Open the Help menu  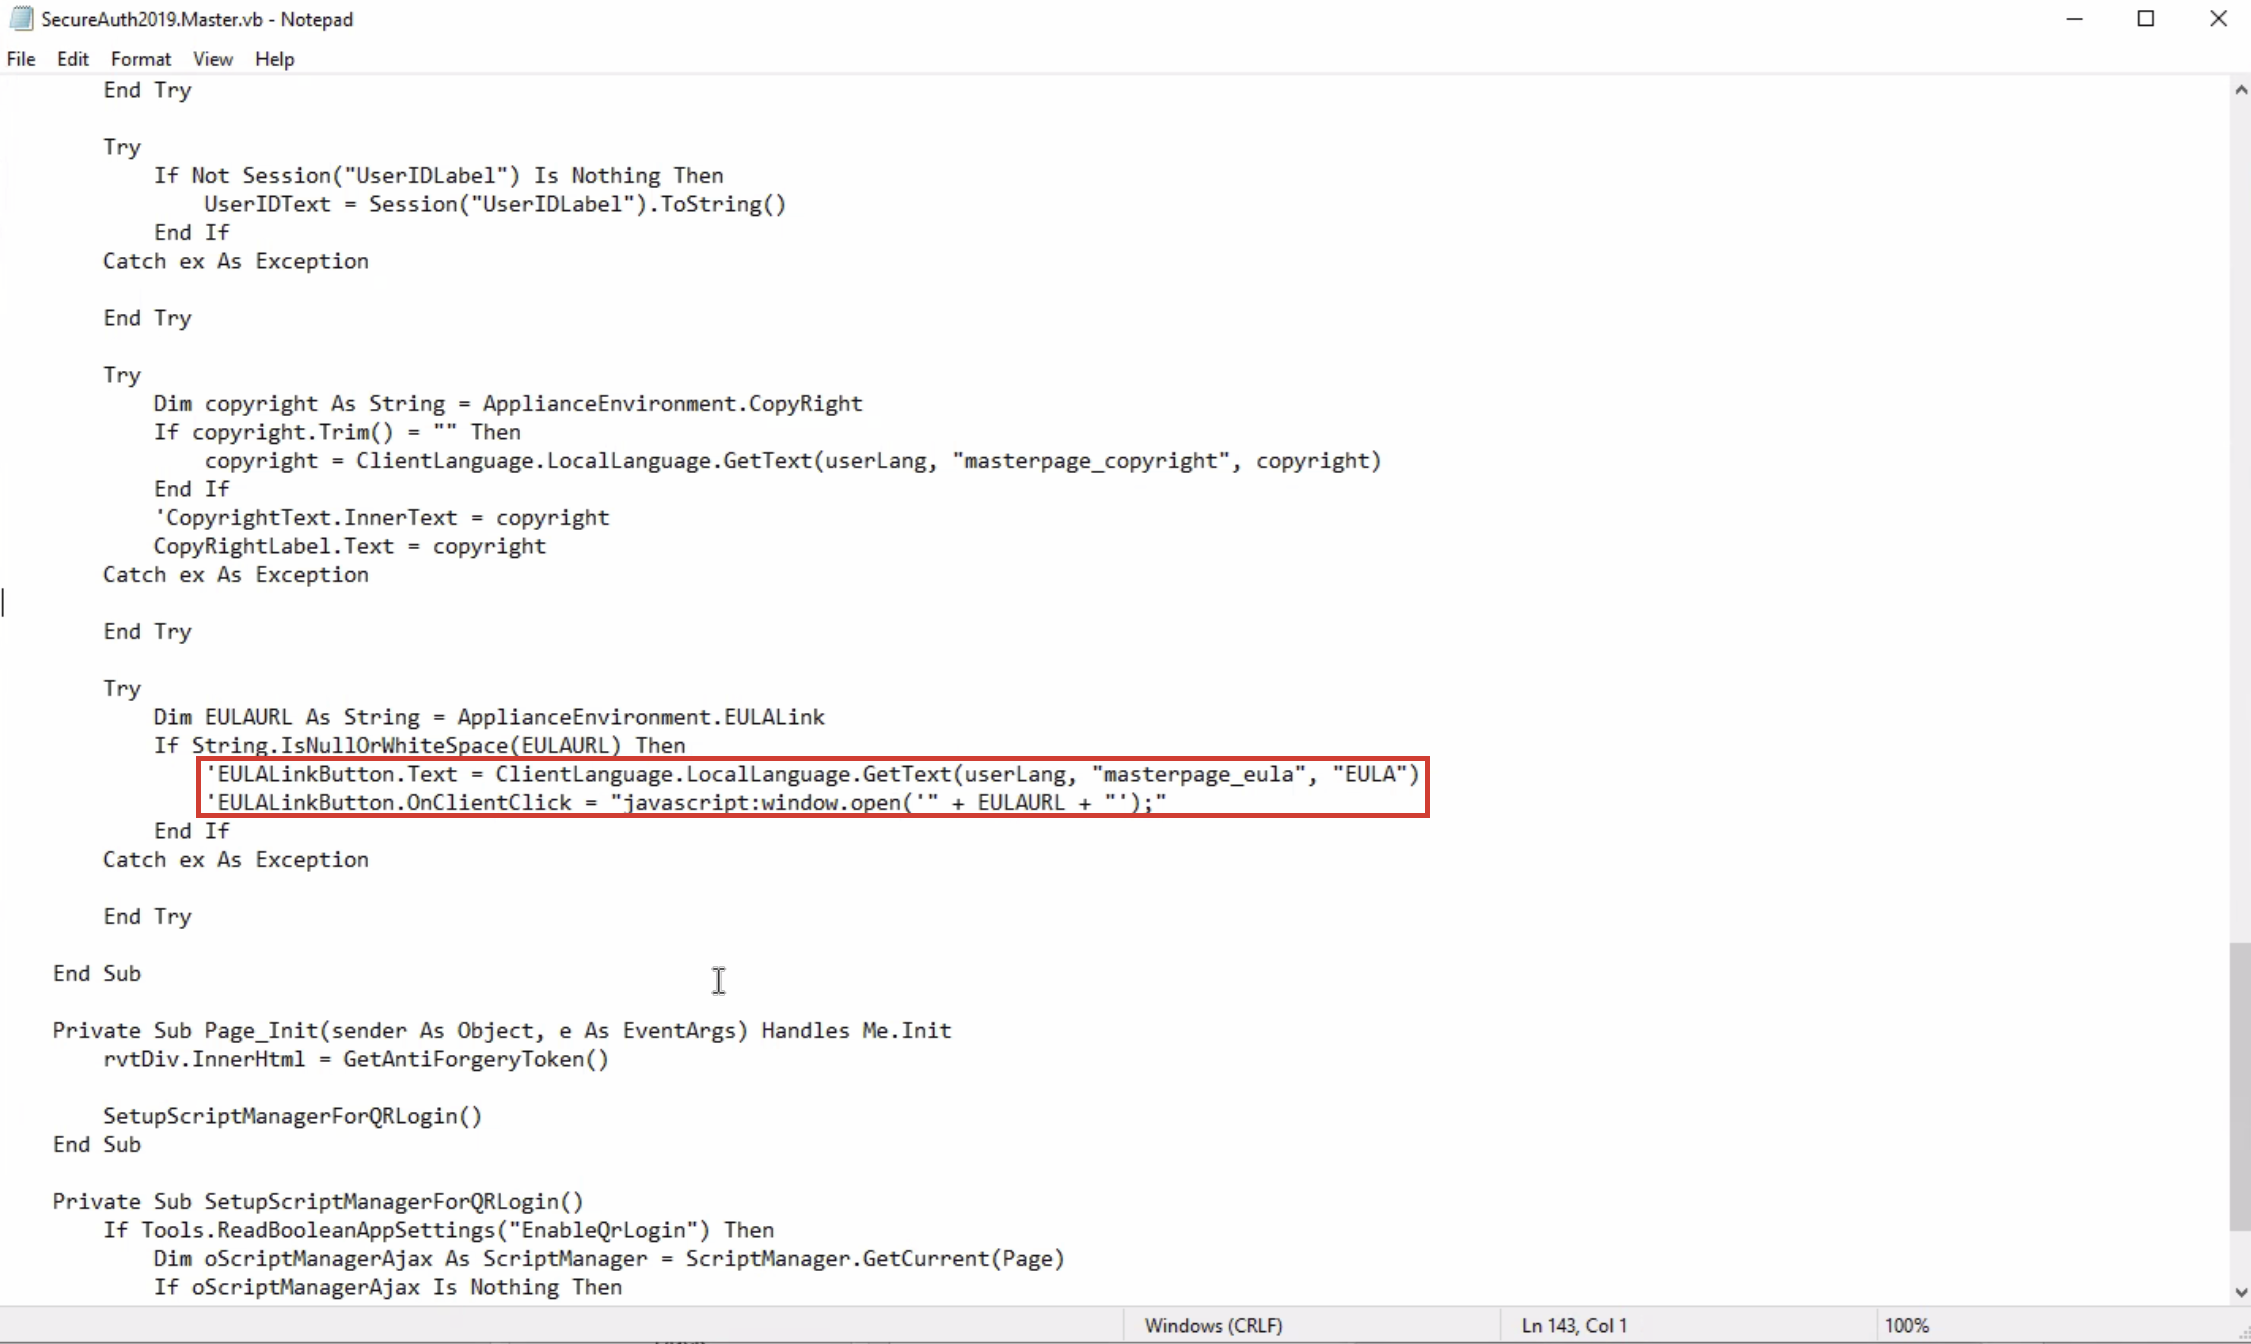pyautogui.click(x=274, y=58)
